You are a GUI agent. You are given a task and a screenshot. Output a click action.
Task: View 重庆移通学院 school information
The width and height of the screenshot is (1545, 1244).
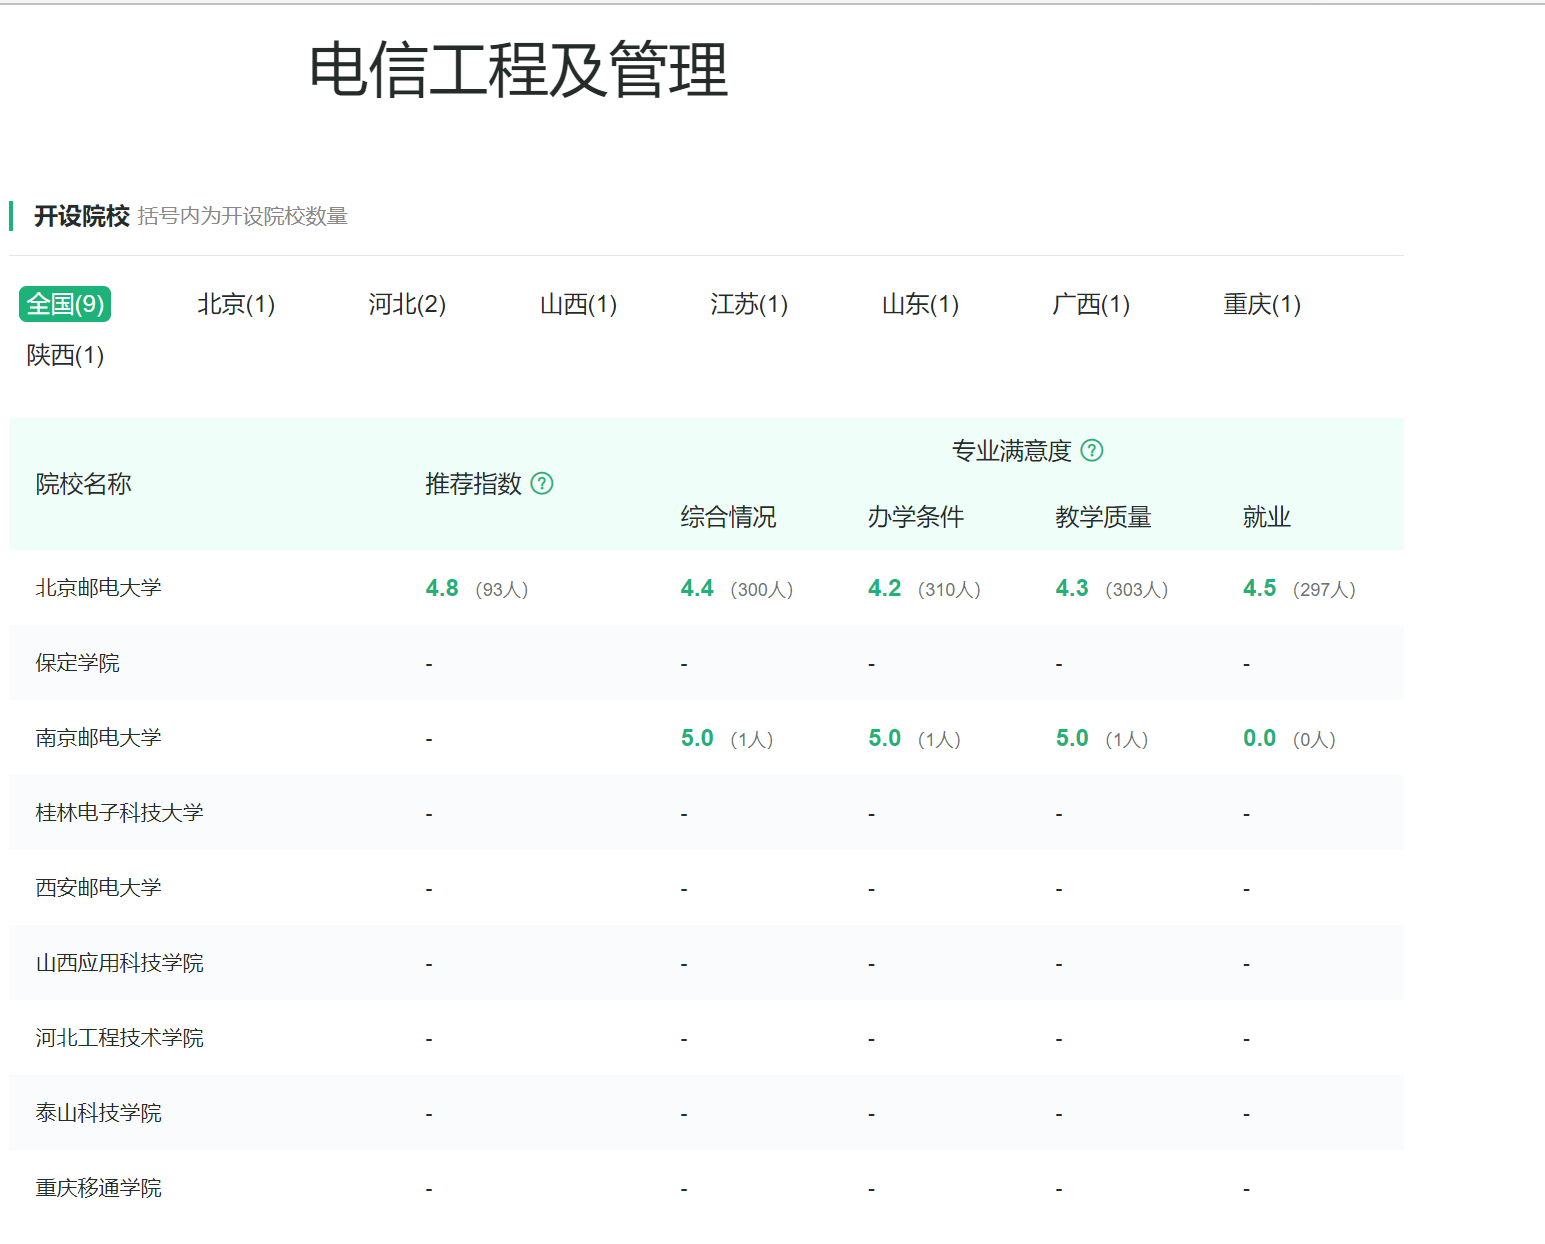pos(97,1187)
